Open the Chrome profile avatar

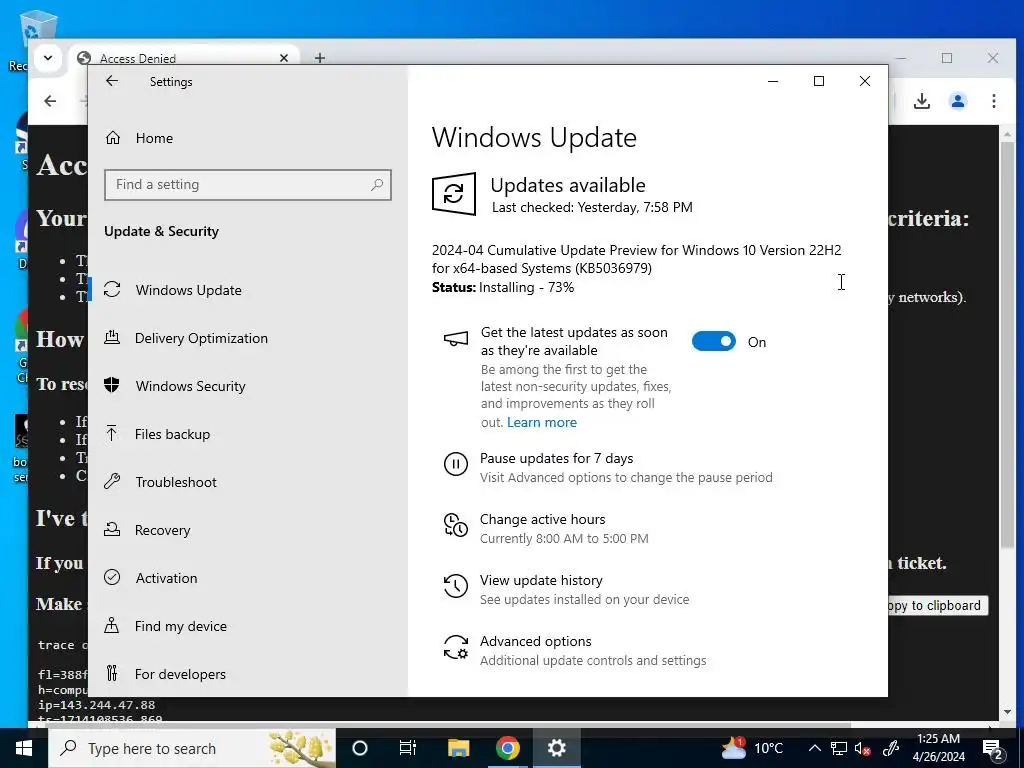point(958,101)
